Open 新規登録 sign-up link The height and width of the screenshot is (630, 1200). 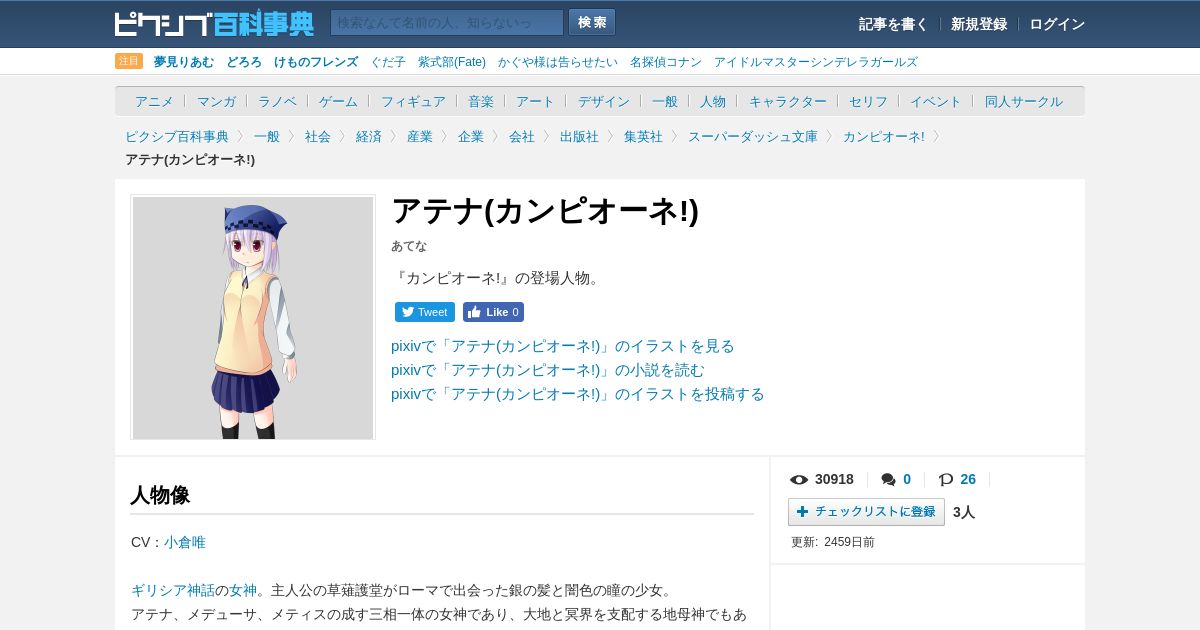pyautogui.click(x=979, y=24)
